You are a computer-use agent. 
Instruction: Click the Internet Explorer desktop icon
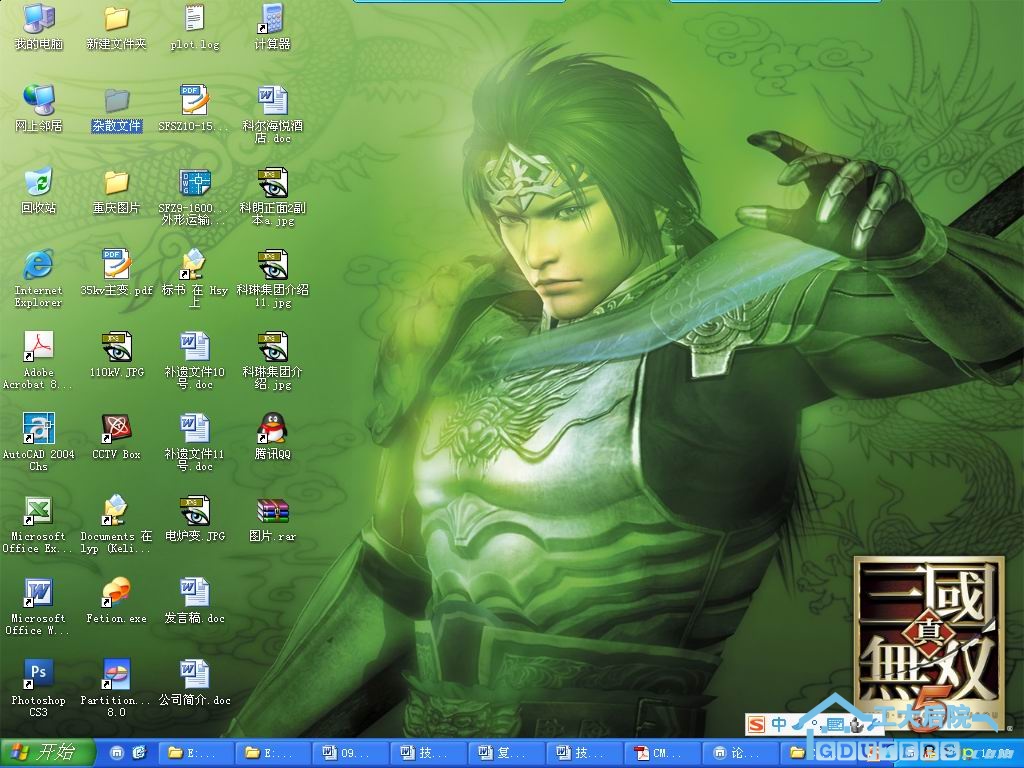(x=38, y=265)
